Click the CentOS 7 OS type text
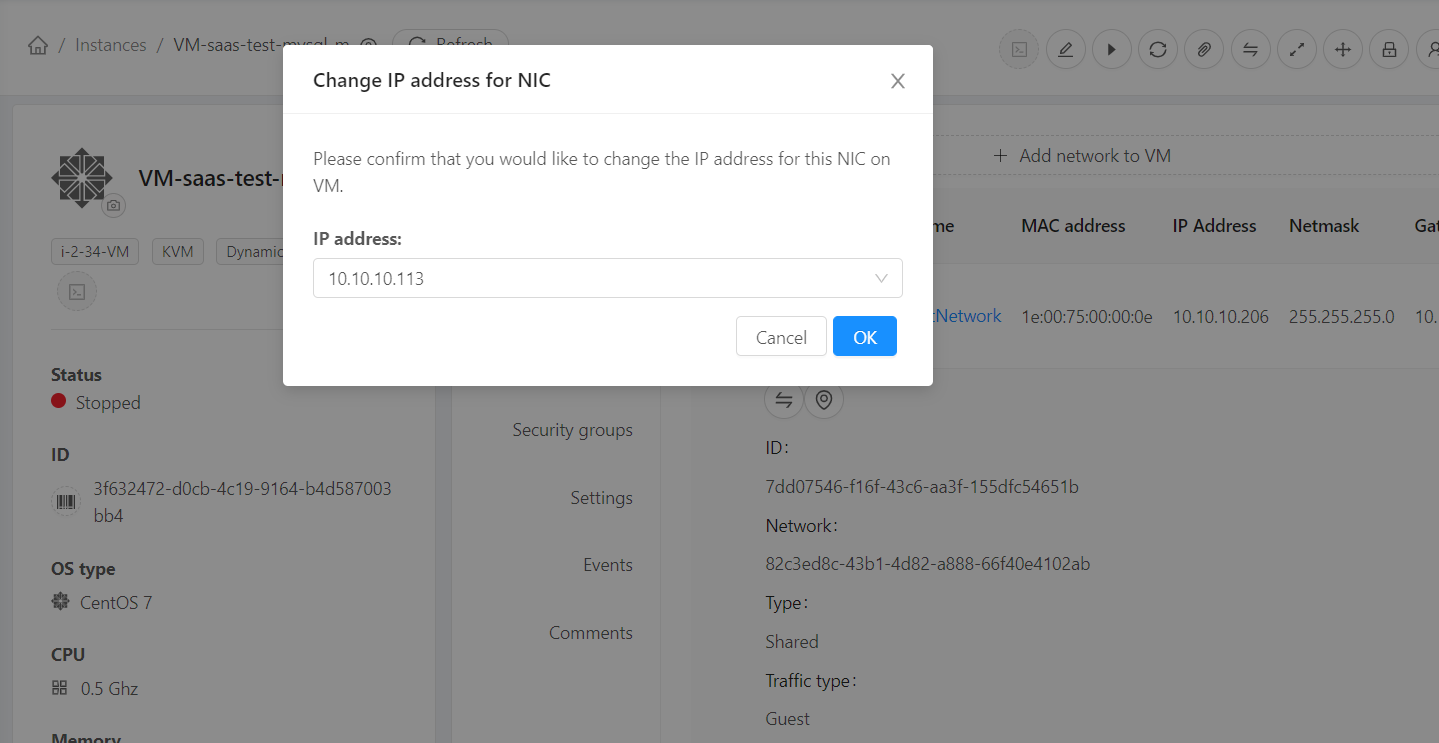The image size is (1439, 743). 116,603
